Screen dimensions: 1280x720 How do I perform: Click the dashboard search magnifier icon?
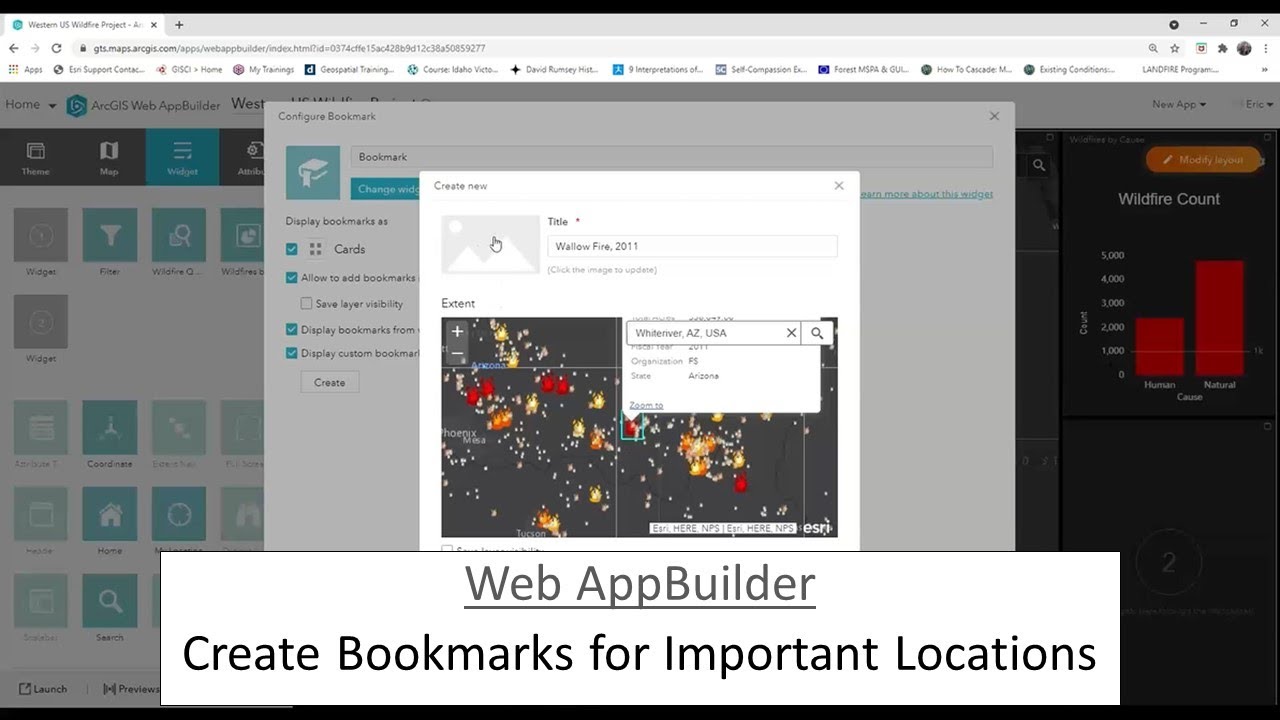[x=1039, y=165]
